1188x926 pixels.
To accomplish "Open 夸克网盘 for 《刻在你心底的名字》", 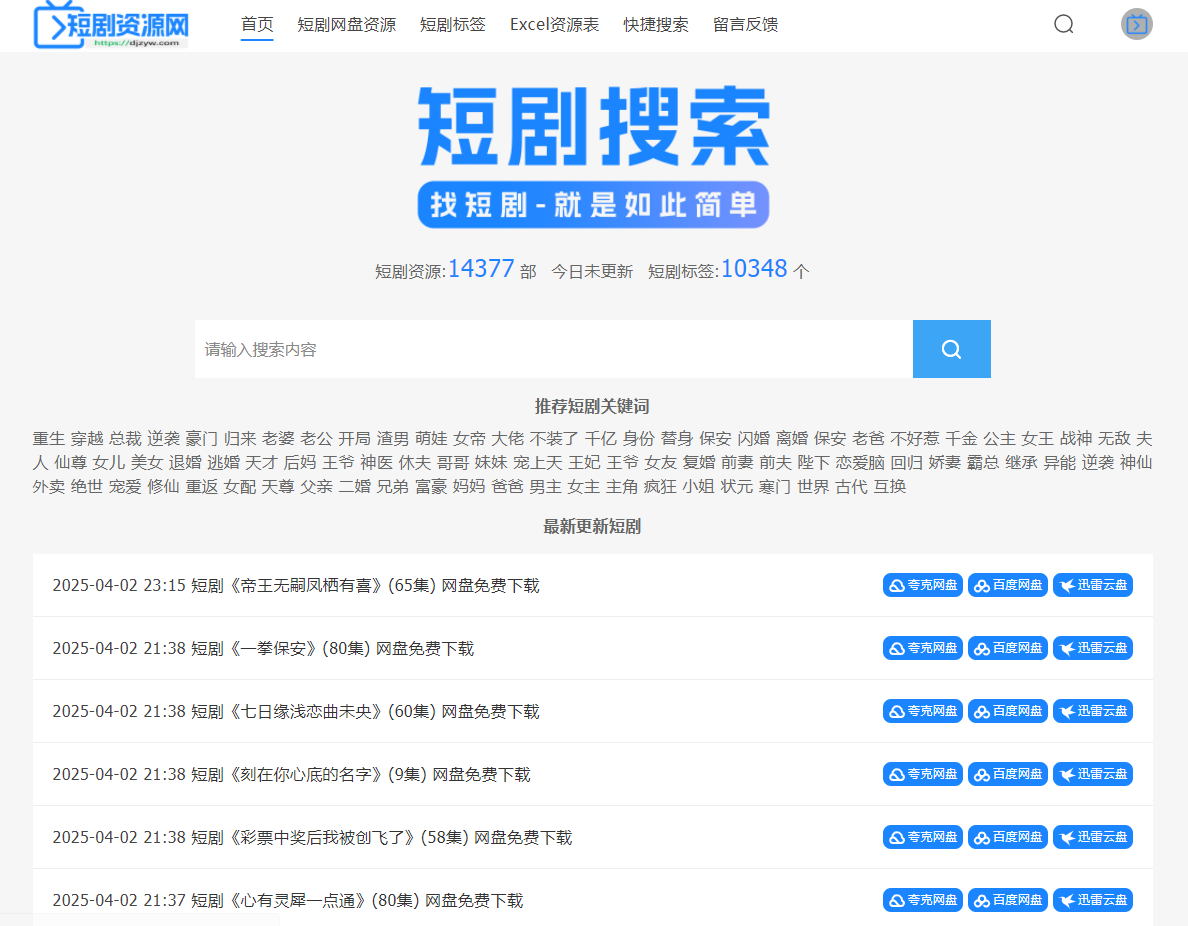I will pyautogui.click(x=922, y=774).
